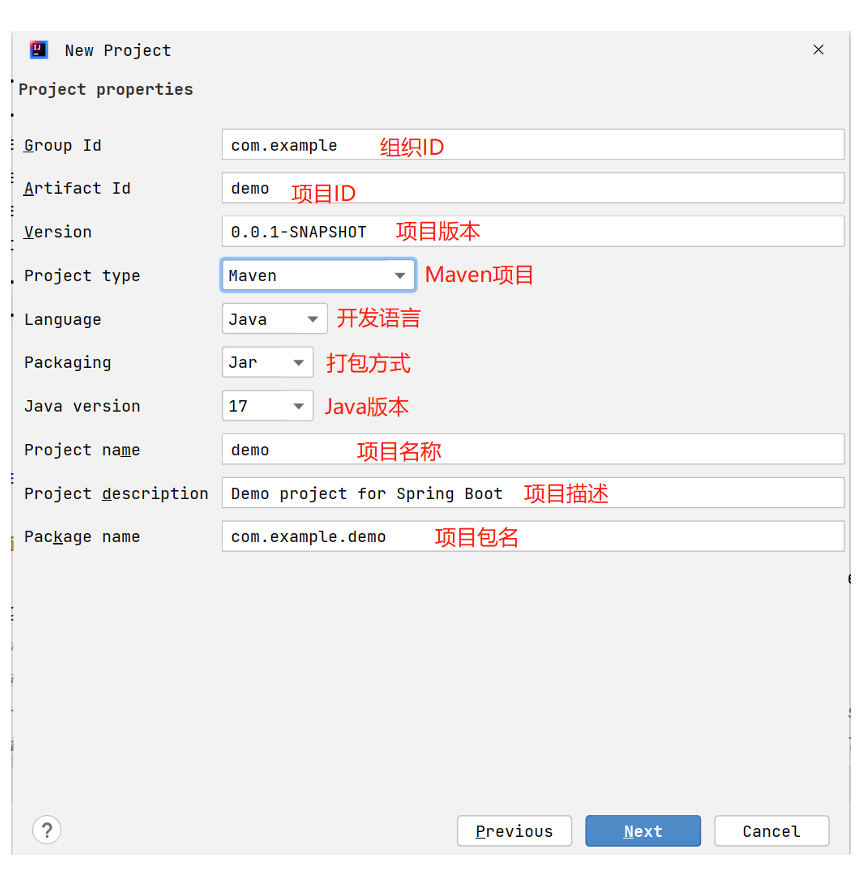The width and height of the screenshot is (864, 887).
Task: Click the Version 0.0.1-SNAPSHOT field
Action: coord(533,231)
